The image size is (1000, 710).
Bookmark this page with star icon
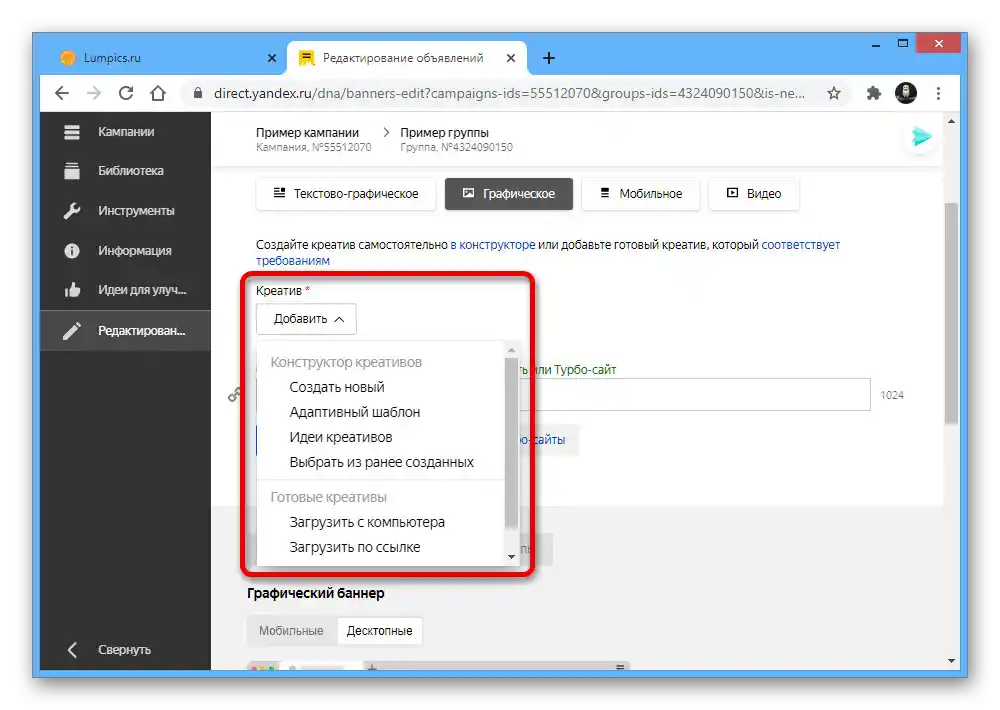[x=834, y=94]
